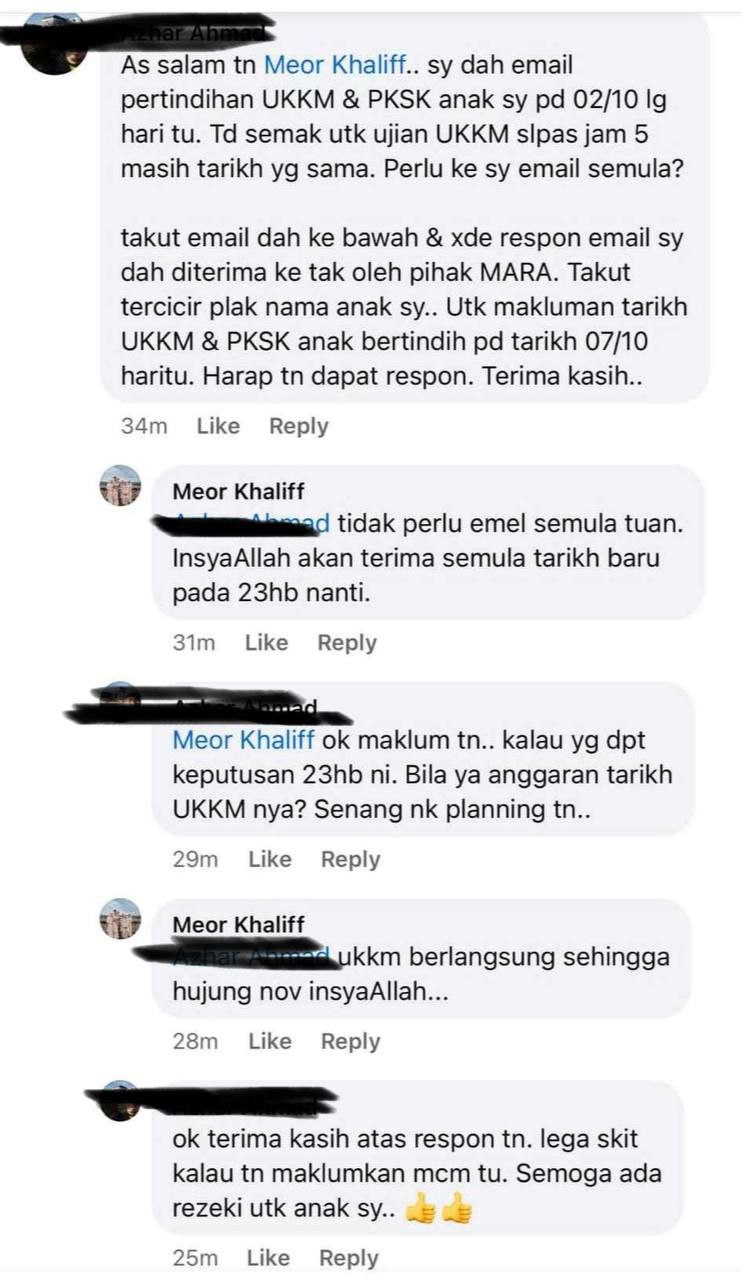Open Meor Khaliff mention in top comment
This screenshot has height=1280, width=741.
(336, 66)
